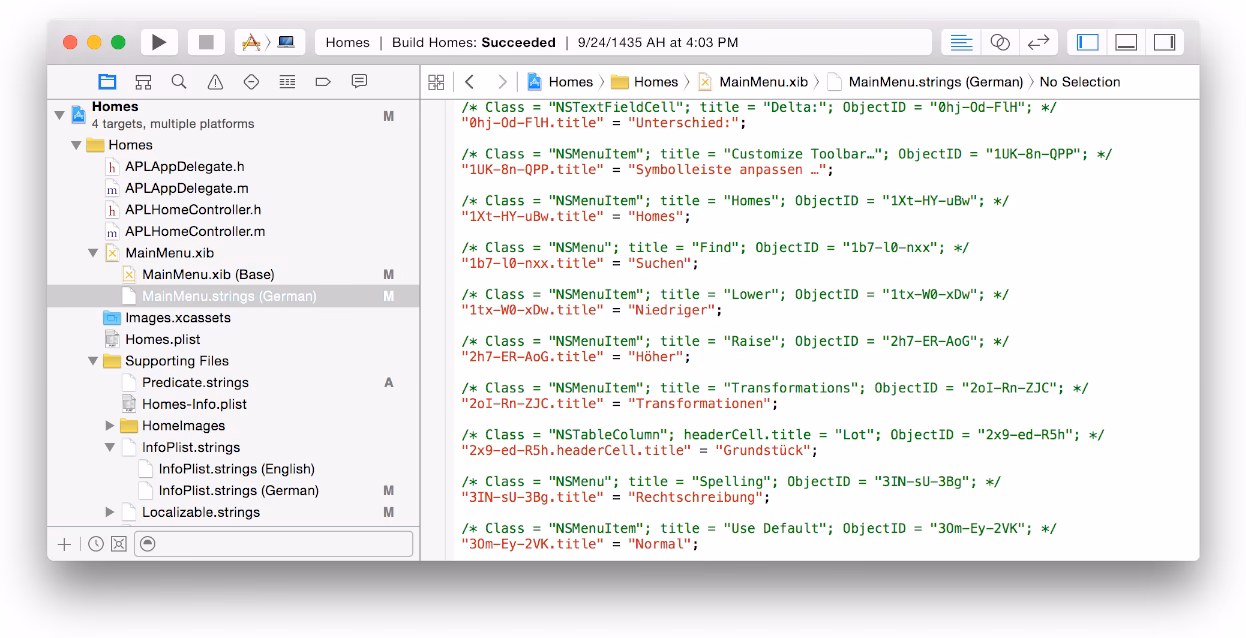Open the Issue navigator warning triangle
1246x638 pixels.
click(215, 82)
